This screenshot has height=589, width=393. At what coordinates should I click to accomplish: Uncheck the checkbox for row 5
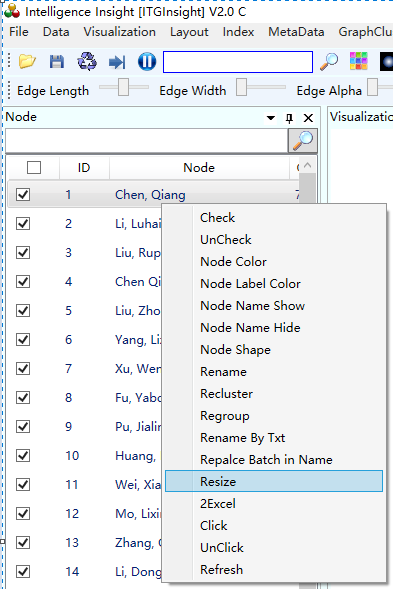coord(23,311)
